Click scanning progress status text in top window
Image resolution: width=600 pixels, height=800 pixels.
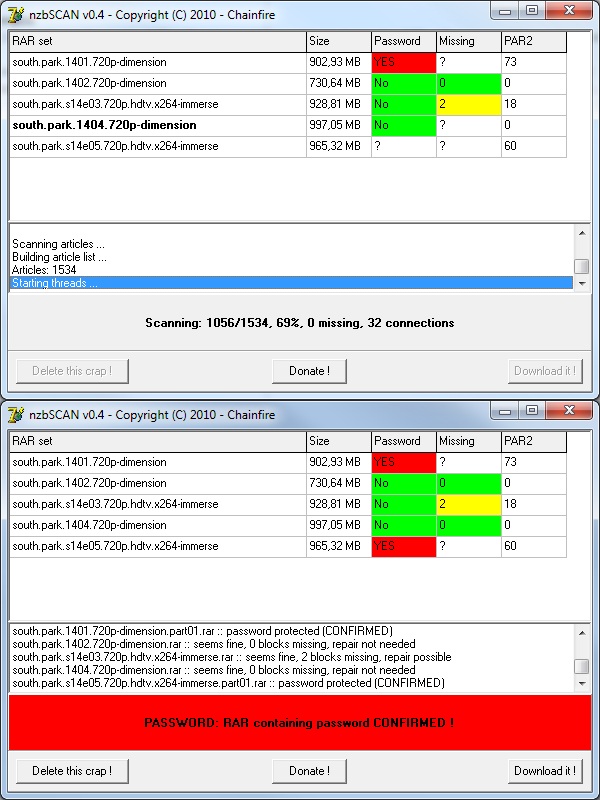299,323
